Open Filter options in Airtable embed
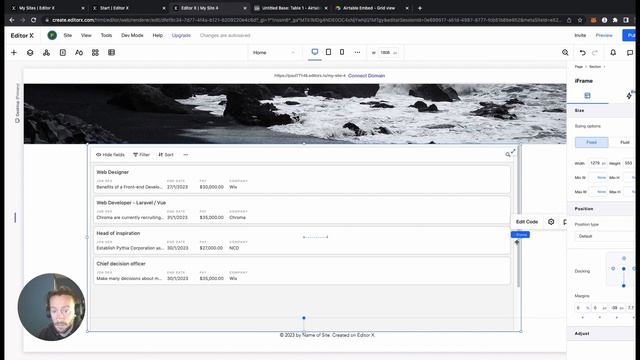Screen dimensions: 640x360 click(x=142, y=155)
